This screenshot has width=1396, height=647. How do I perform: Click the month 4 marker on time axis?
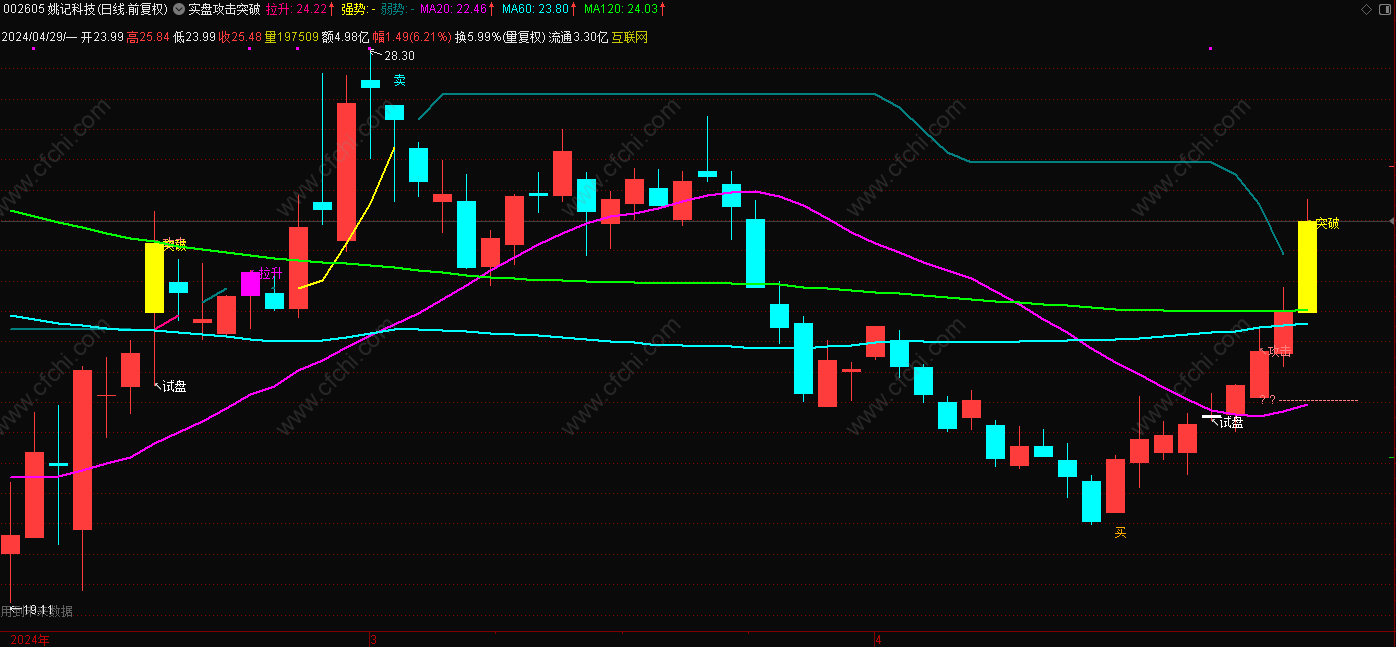[877, 639]
